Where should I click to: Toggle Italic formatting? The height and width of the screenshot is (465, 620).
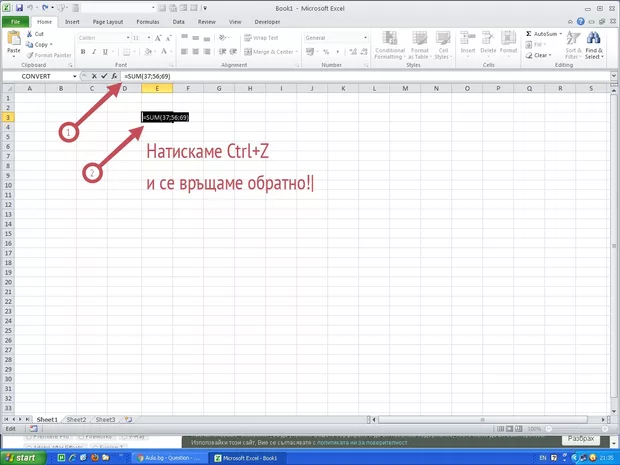pyautogui.click(x=94, y=52)
